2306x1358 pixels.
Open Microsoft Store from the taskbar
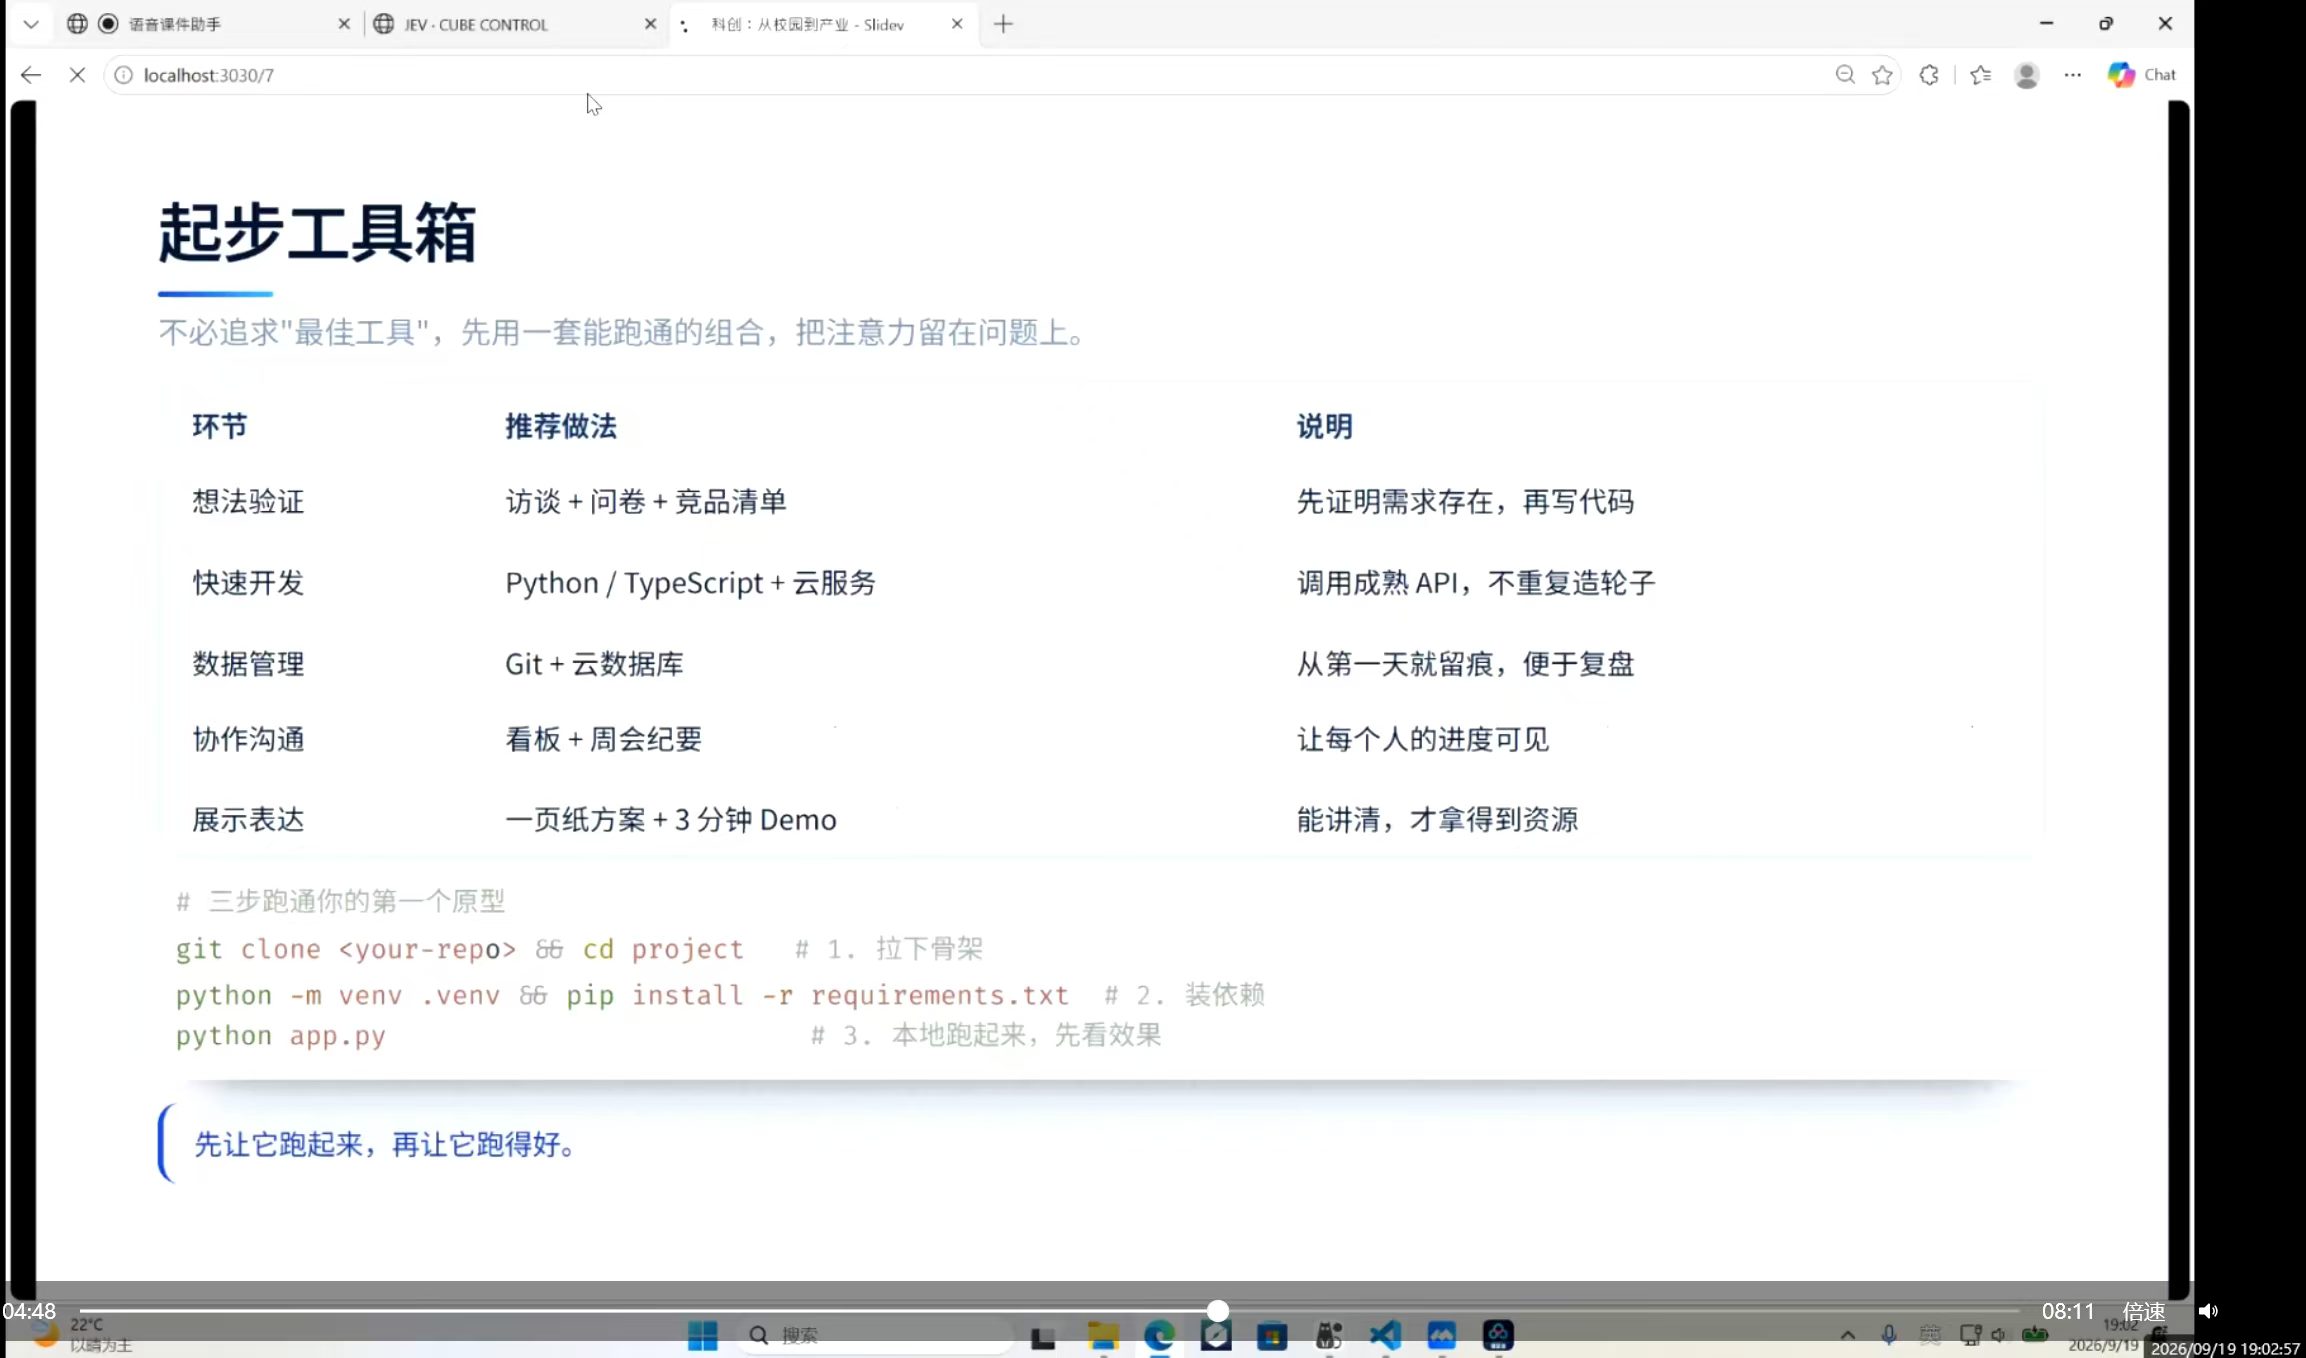[x=1272, y=1336]
